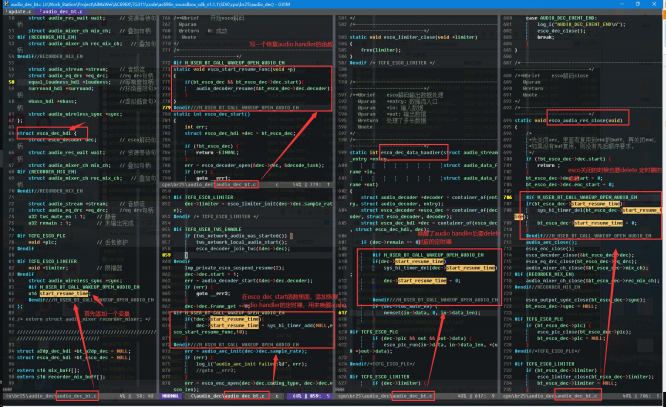The width and height of the screenshot is (666, 407).
Task: Click the esco_dec_start function declaration line
Action: [212, 114]
